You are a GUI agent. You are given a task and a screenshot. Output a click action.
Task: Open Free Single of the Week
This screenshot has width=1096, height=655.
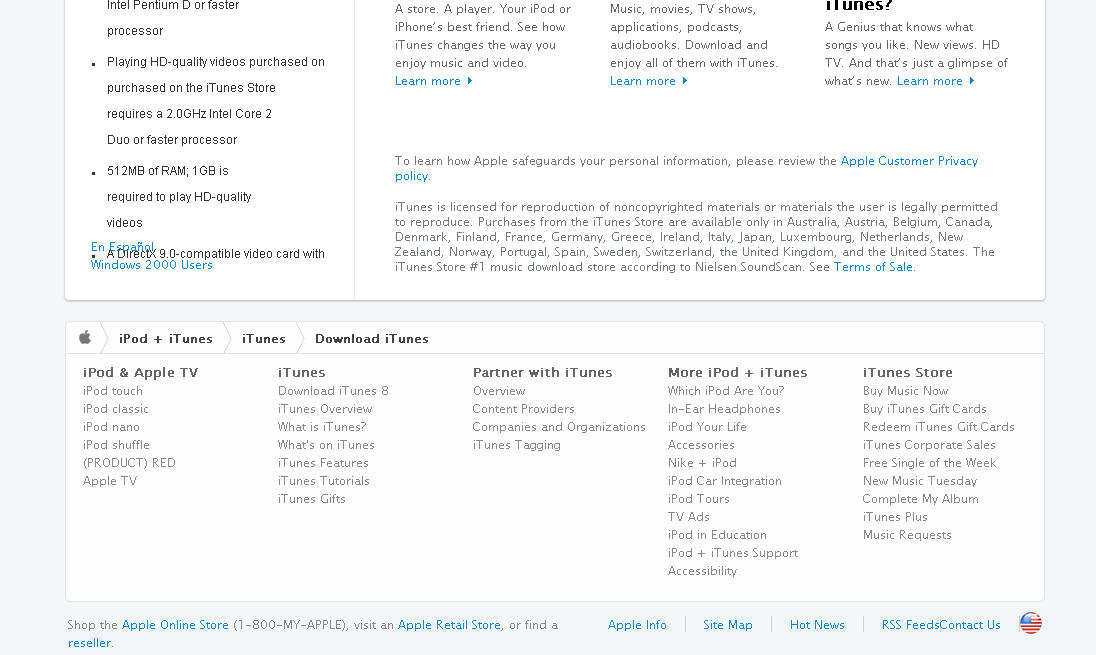(x=929, y=463)
